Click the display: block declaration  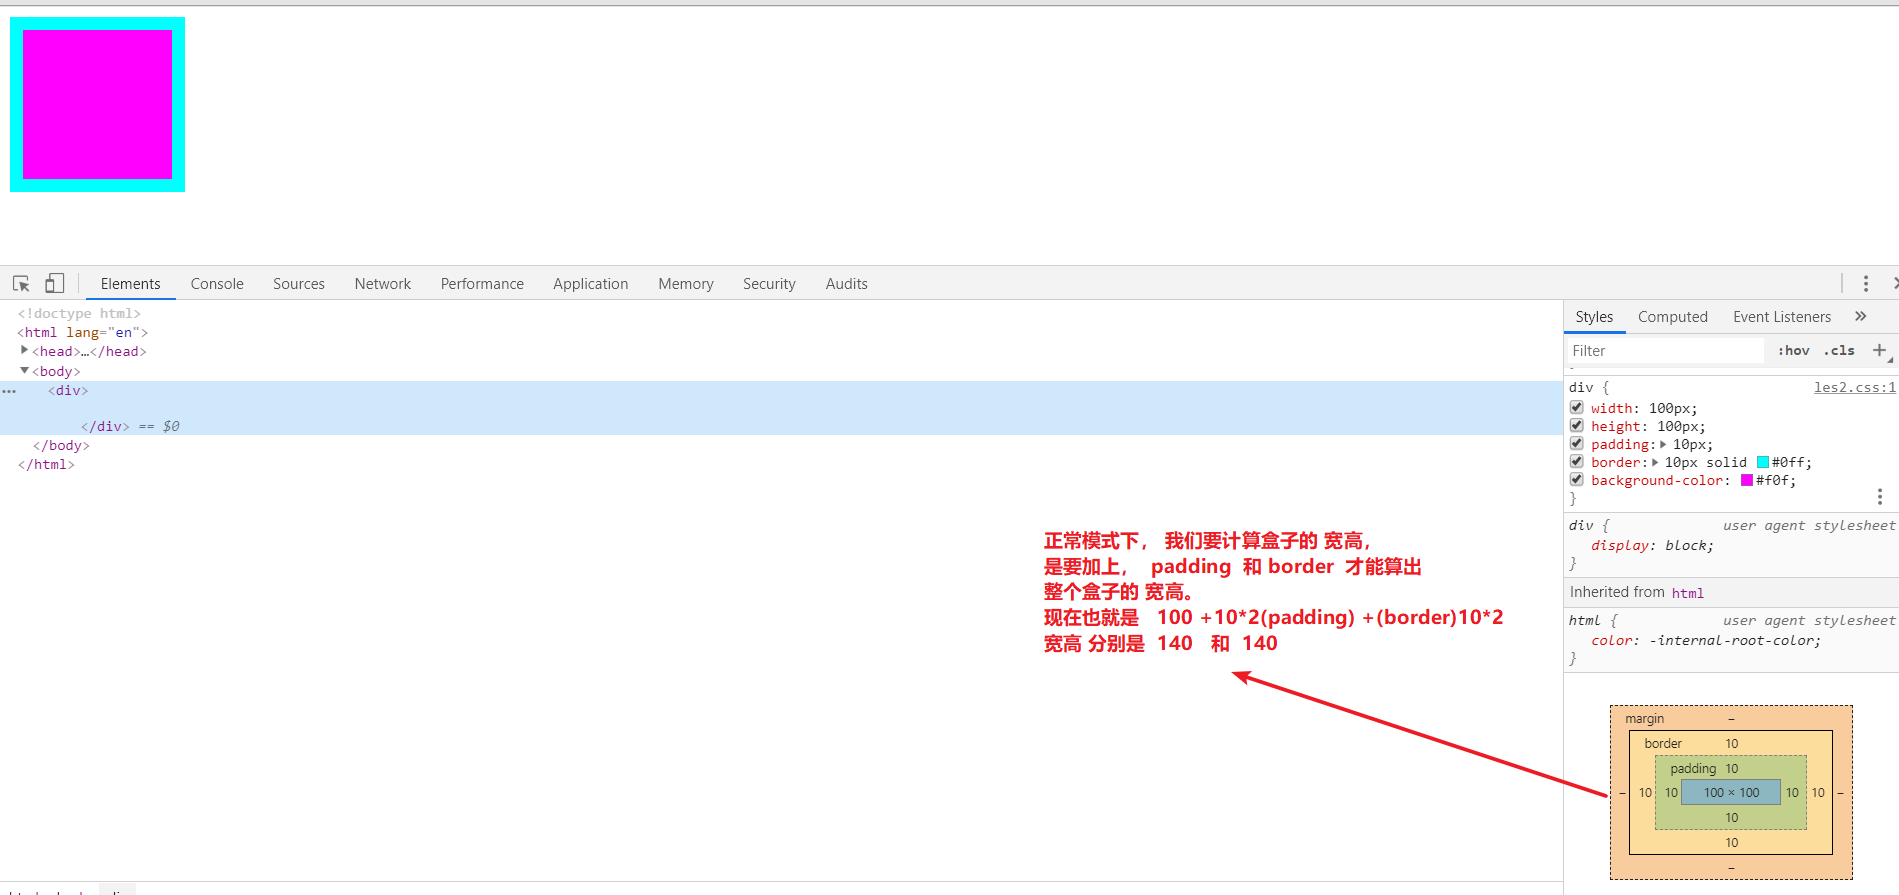[x=1652, y=545]
